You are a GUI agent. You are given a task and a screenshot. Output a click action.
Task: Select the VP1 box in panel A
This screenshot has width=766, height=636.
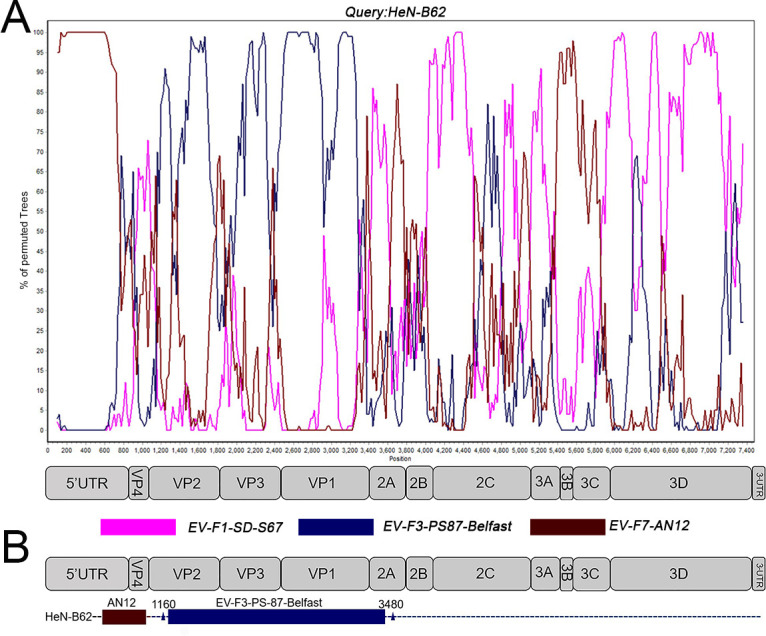tap(325, 483)
